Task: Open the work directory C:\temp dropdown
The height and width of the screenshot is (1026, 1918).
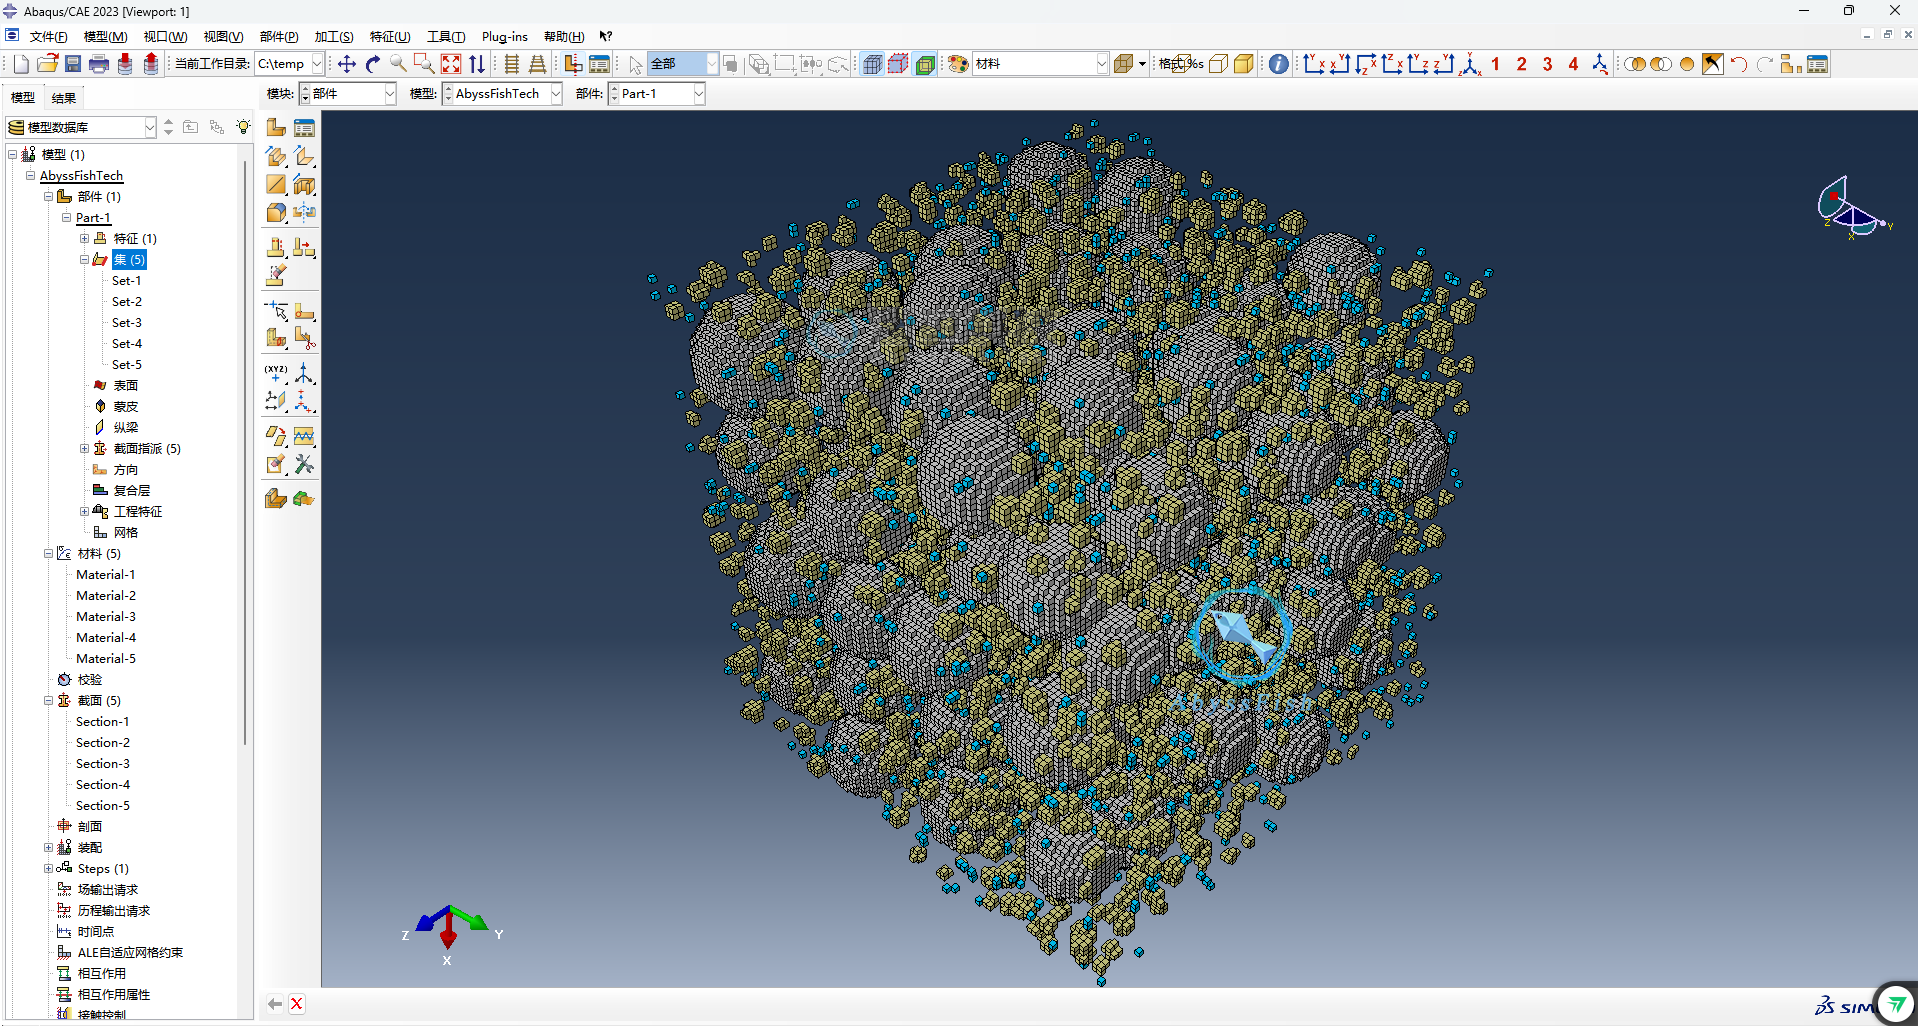Action: point(317,64)
